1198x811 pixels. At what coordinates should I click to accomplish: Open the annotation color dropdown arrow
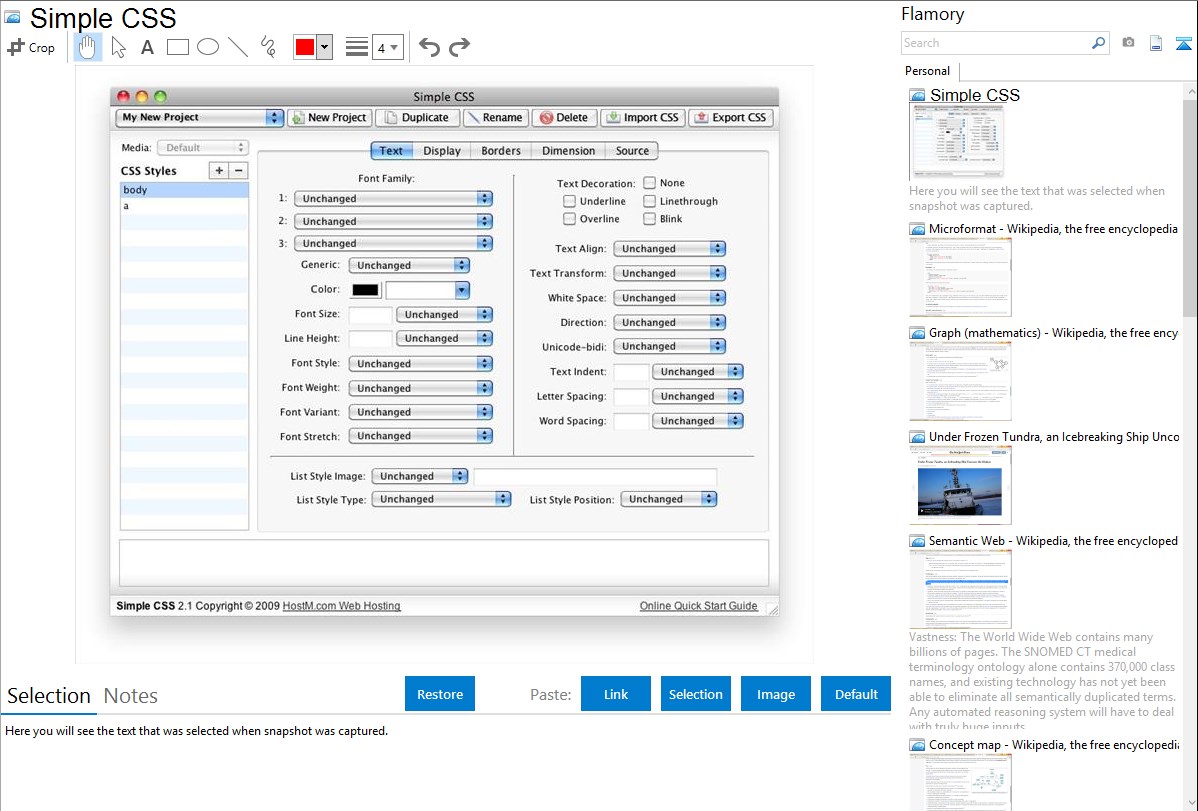(x=325, y=47)
